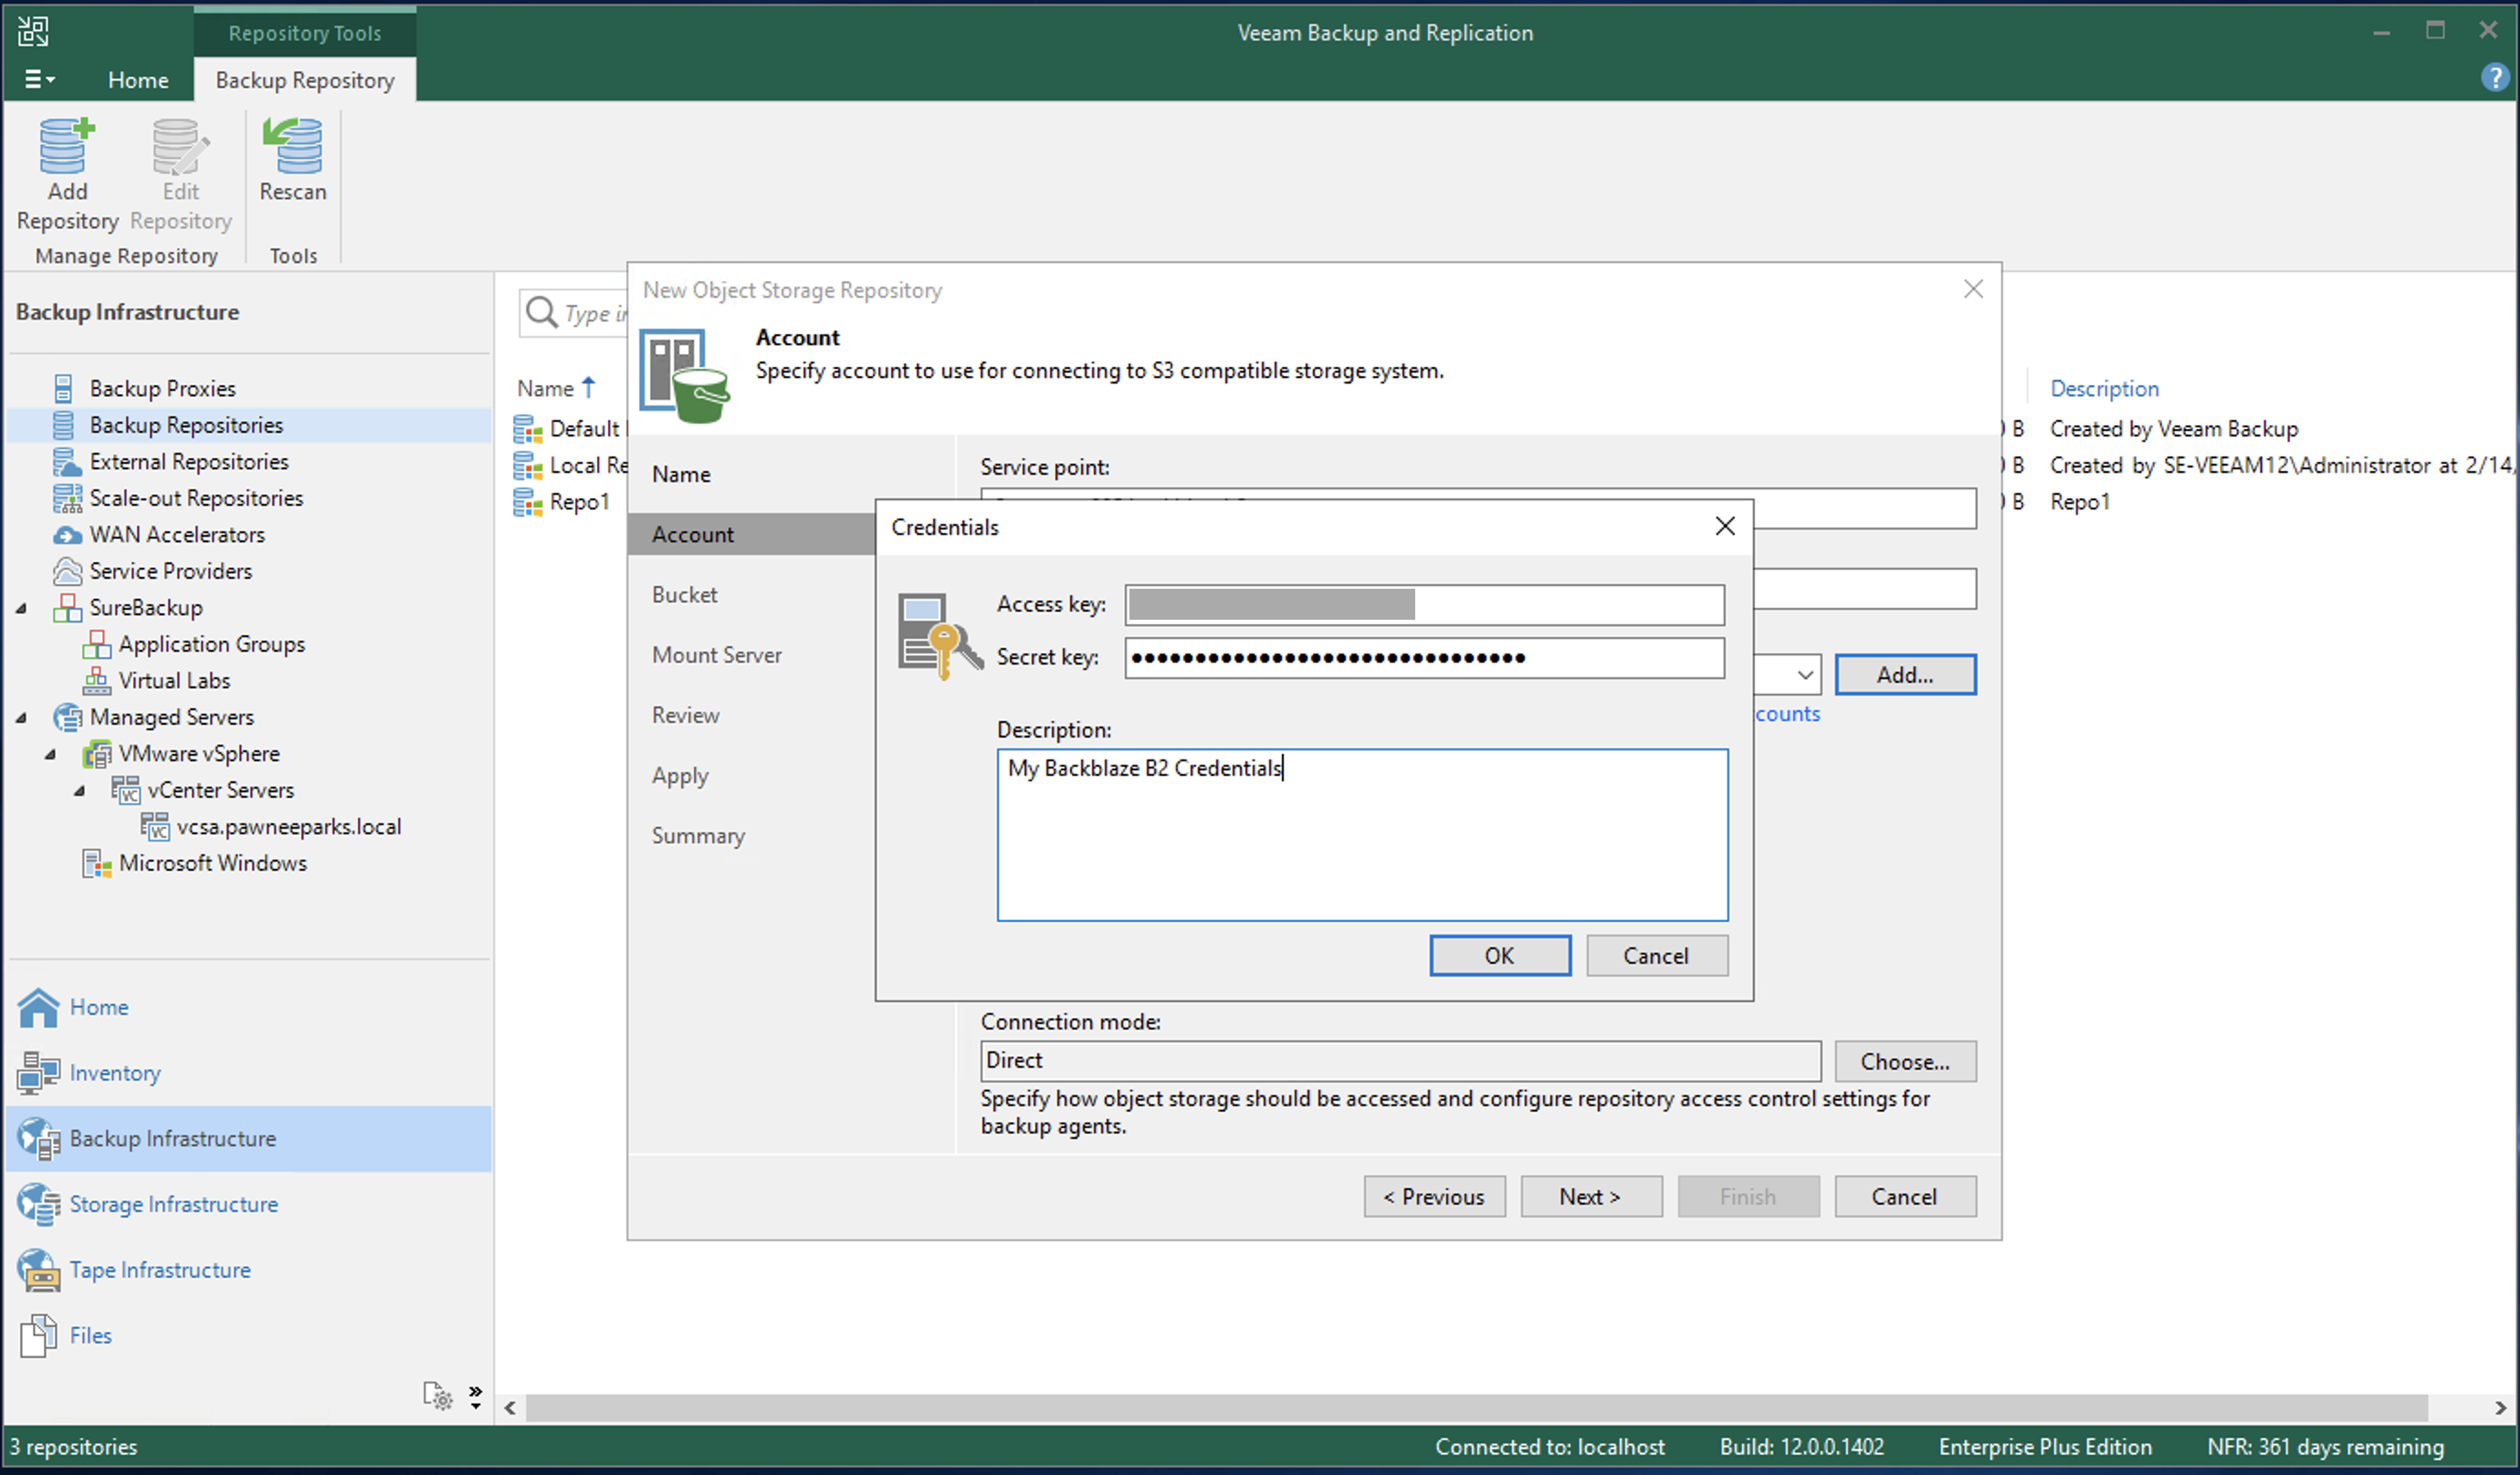Click the Service Providers icon
Screen dimensions: 2520x1475
(x=67, y=571)
